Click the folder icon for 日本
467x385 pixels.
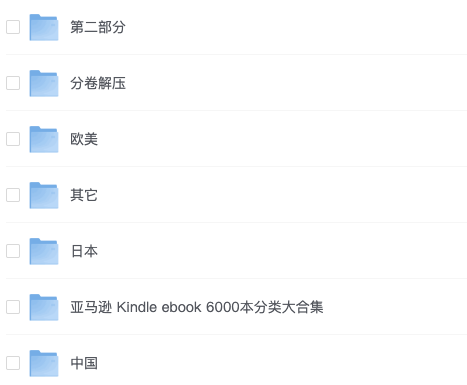pyautogui.click(x=44, y=251)
